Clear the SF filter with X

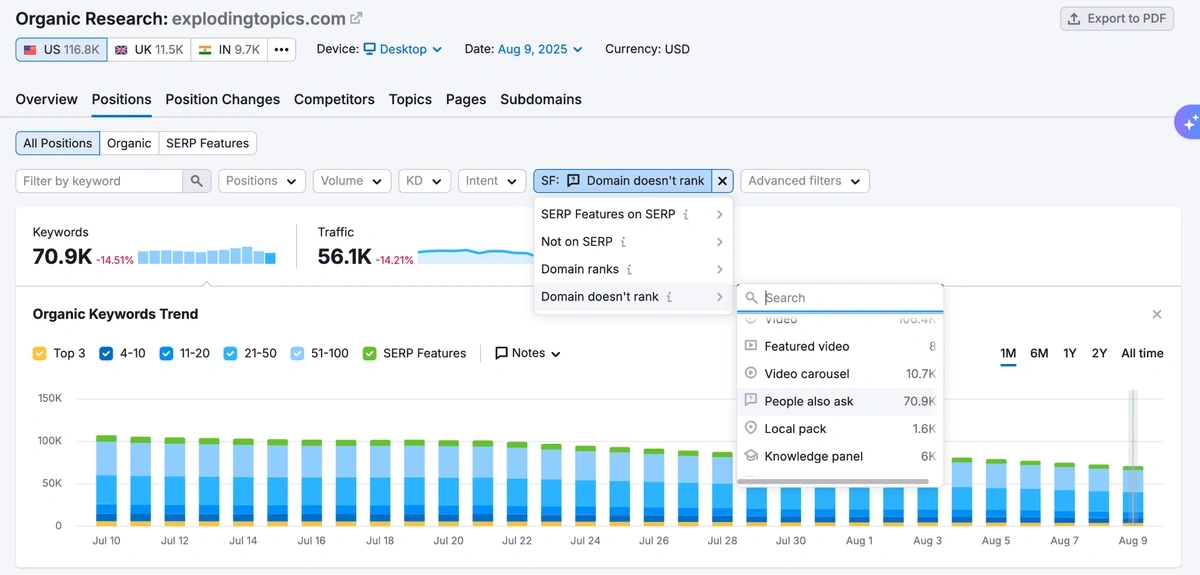(724, 181)
